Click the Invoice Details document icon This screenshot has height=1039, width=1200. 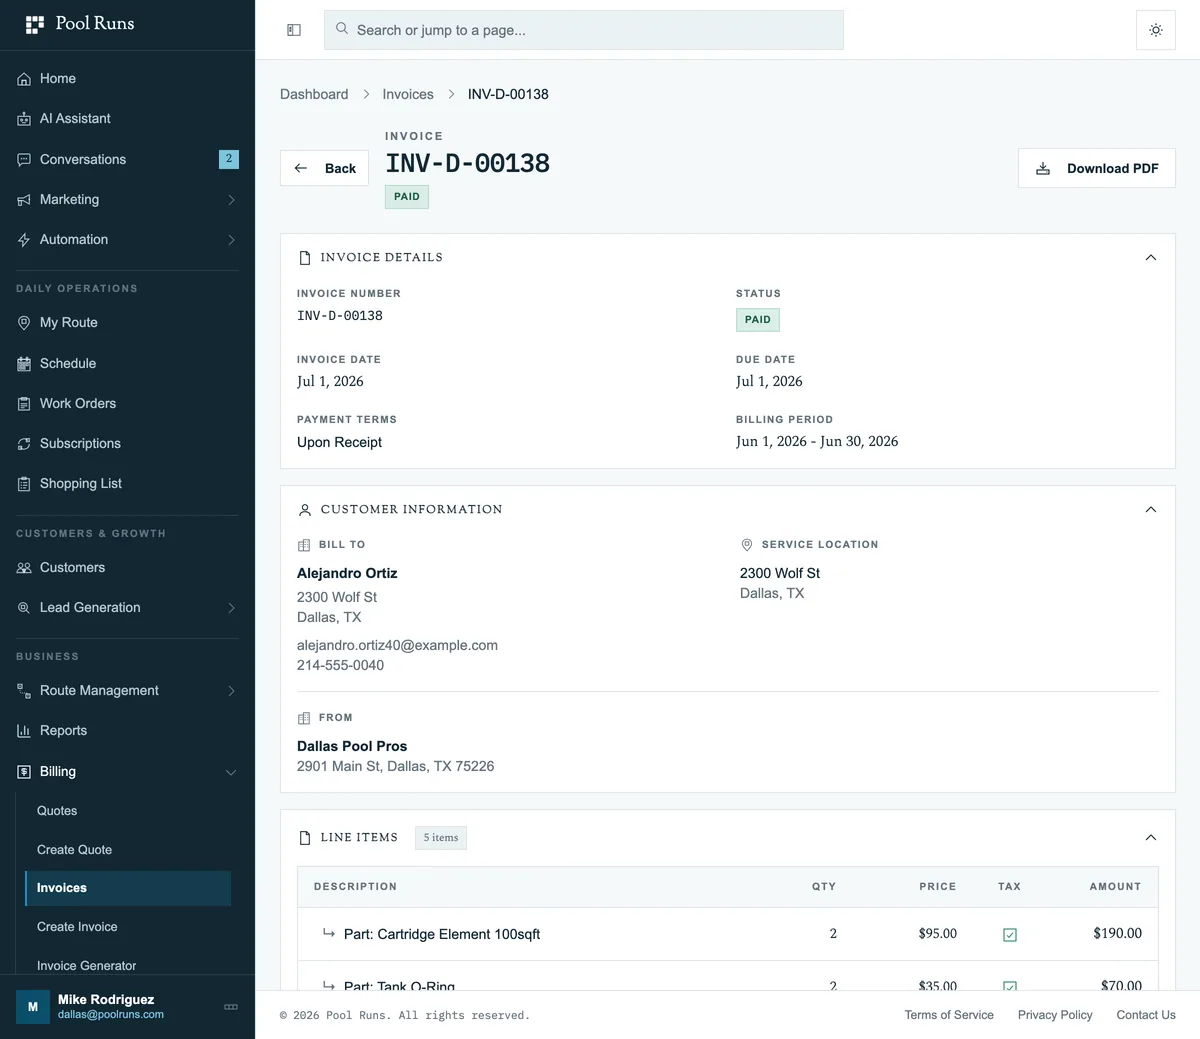[305, 258]
